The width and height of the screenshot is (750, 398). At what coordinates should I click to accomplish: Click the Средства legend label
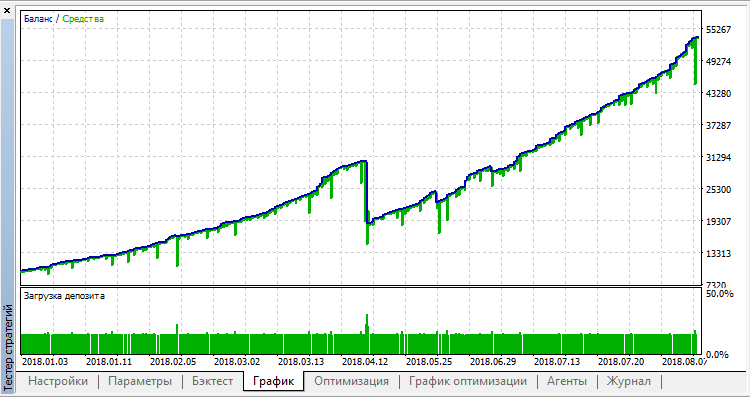83,19
